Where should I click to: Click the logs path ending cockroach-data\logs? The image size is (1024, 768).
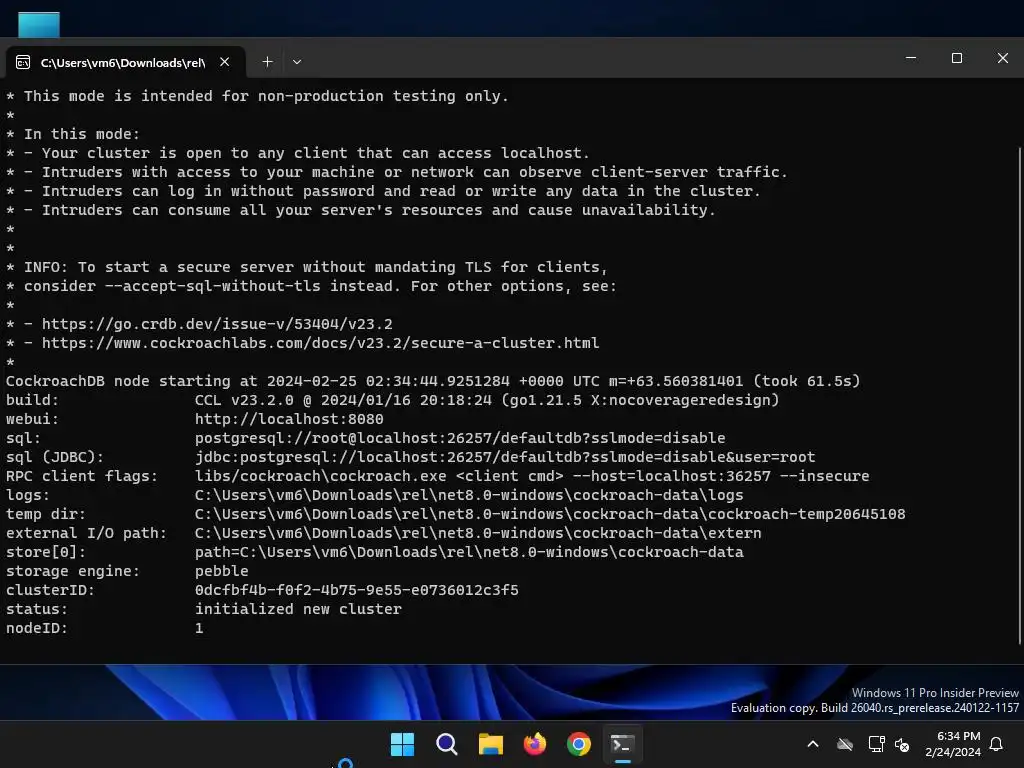pos(469,495)
